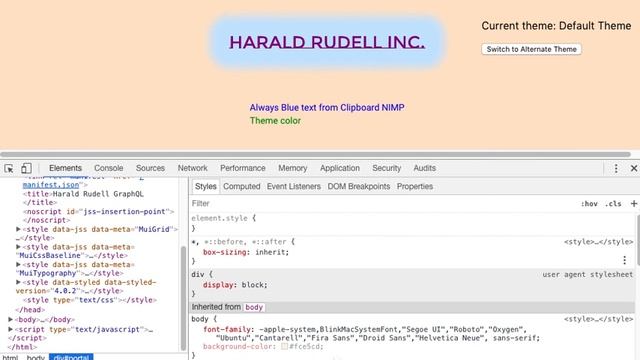Click the Elements tree vertical scrollbar
Image resolution: width=640 pixels, height=360 pixels.
[184, 298]
